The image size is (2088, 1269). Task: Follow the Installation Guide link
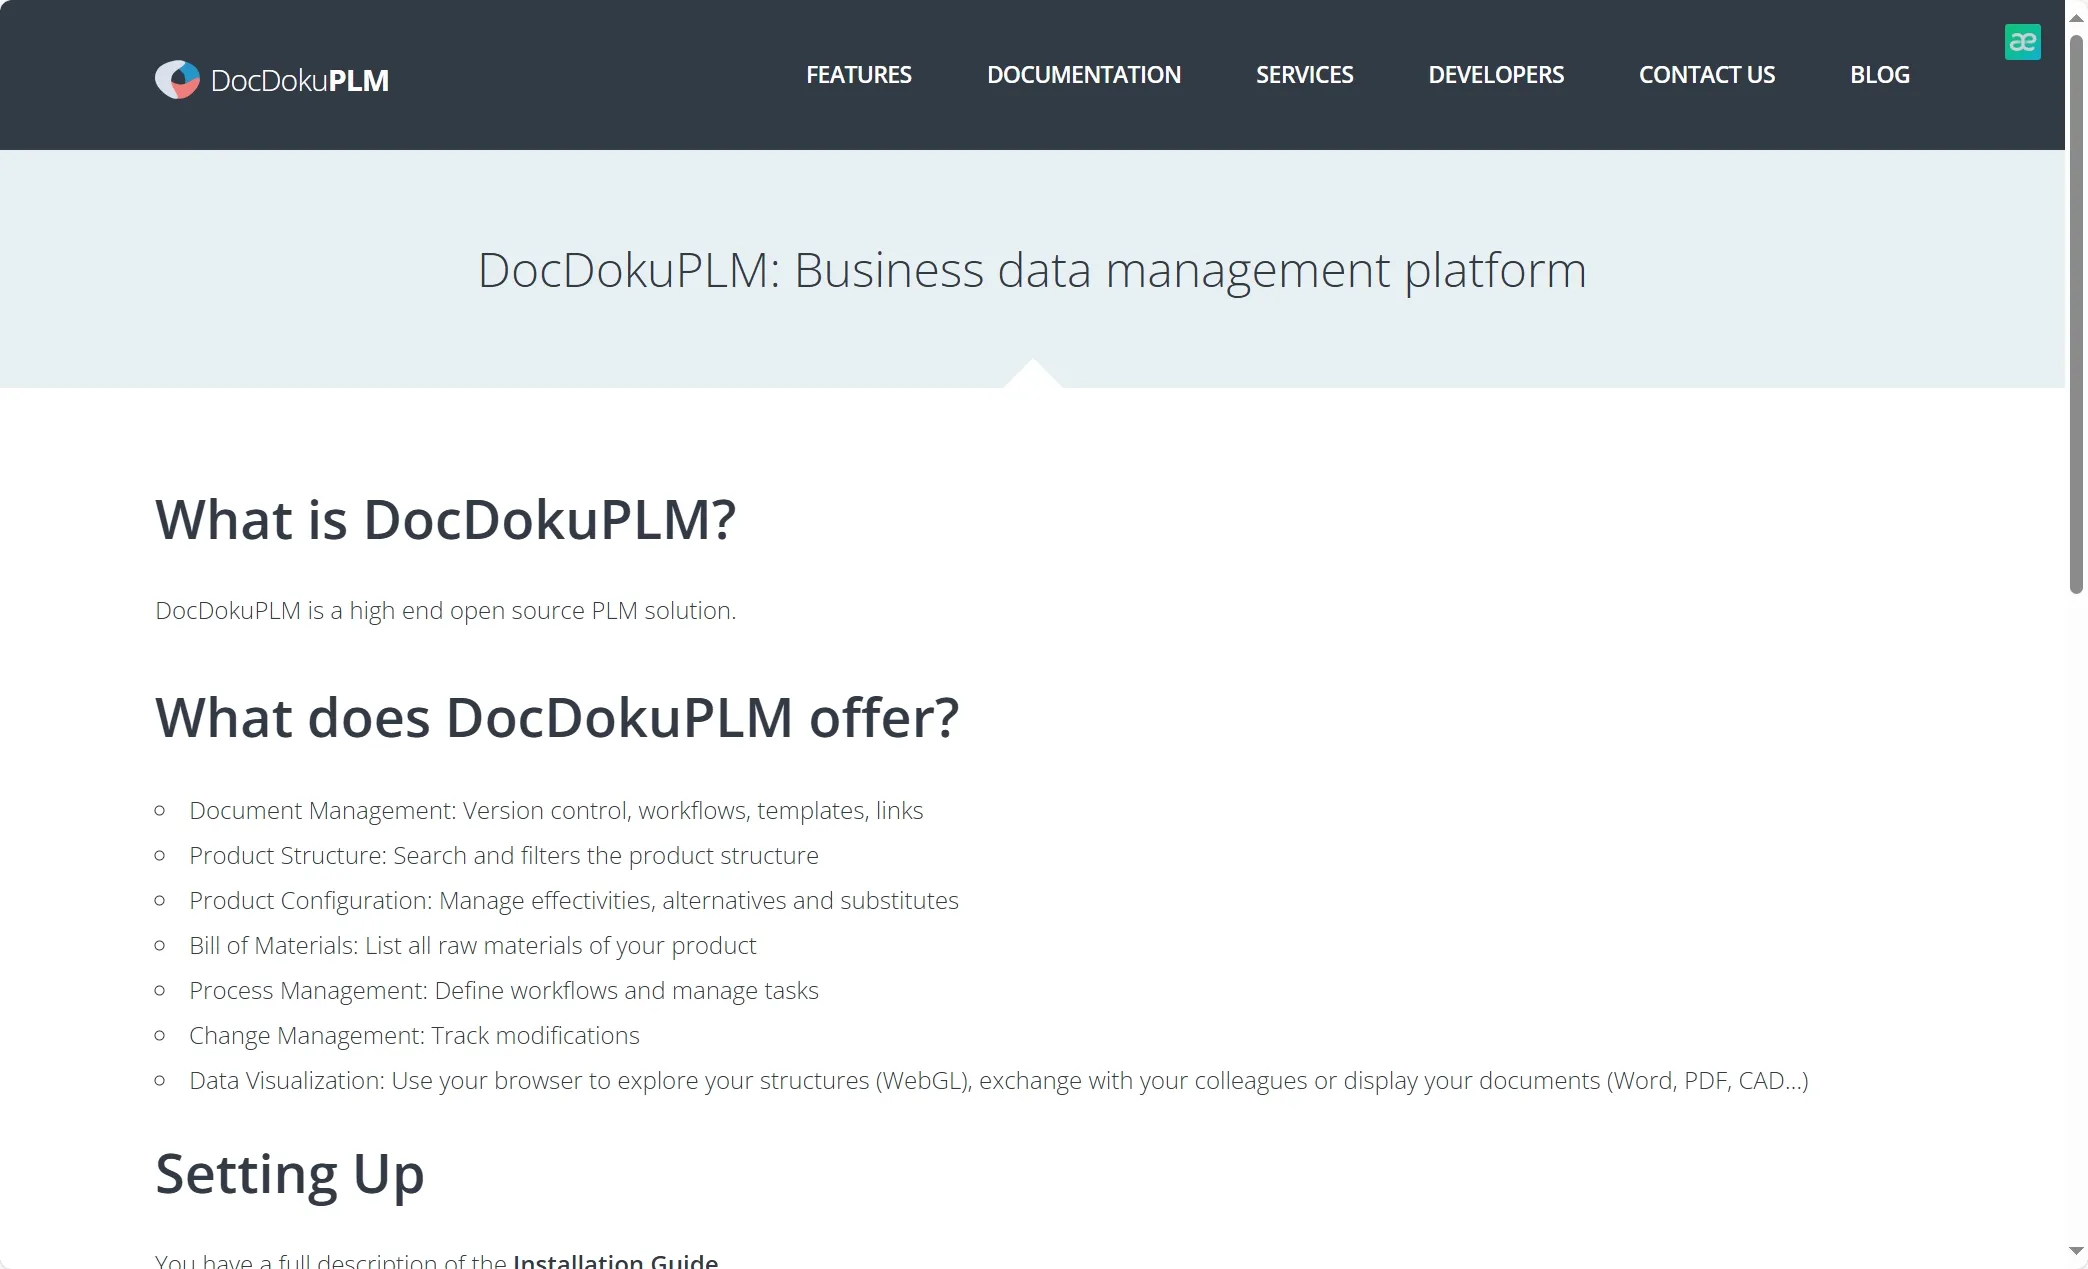point(615,1261)
